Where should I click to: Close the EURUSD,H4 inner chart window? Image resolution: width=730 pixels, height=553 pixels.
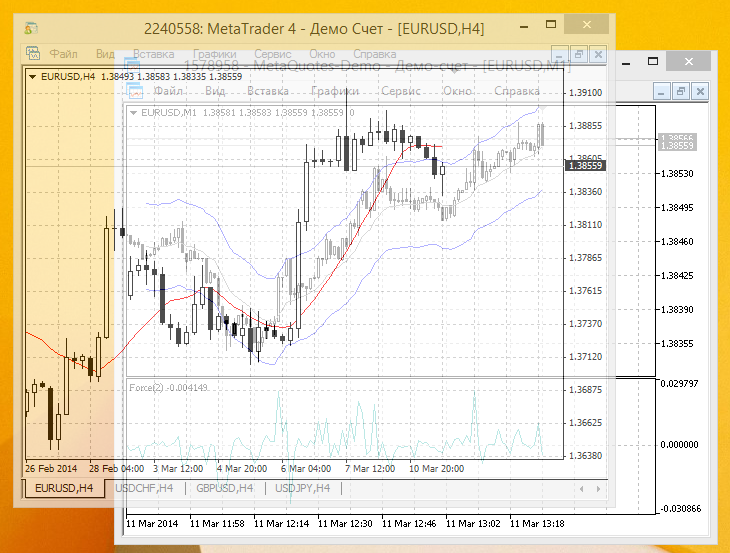coord(598,54)
